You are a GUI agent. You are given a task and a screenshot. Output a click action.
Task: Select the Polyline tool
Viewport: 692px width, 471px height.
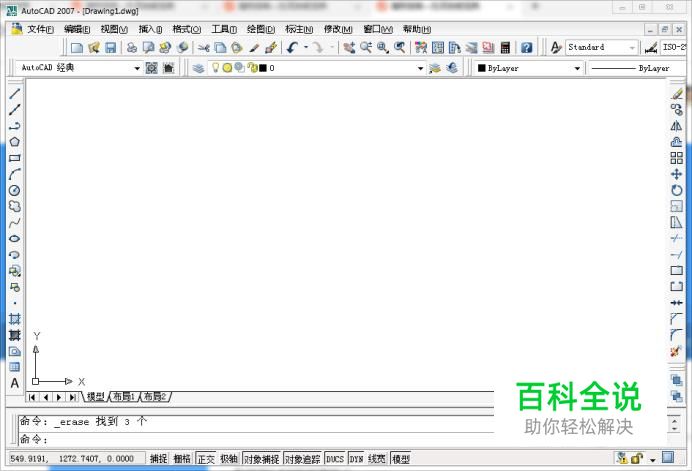[15, 126]
